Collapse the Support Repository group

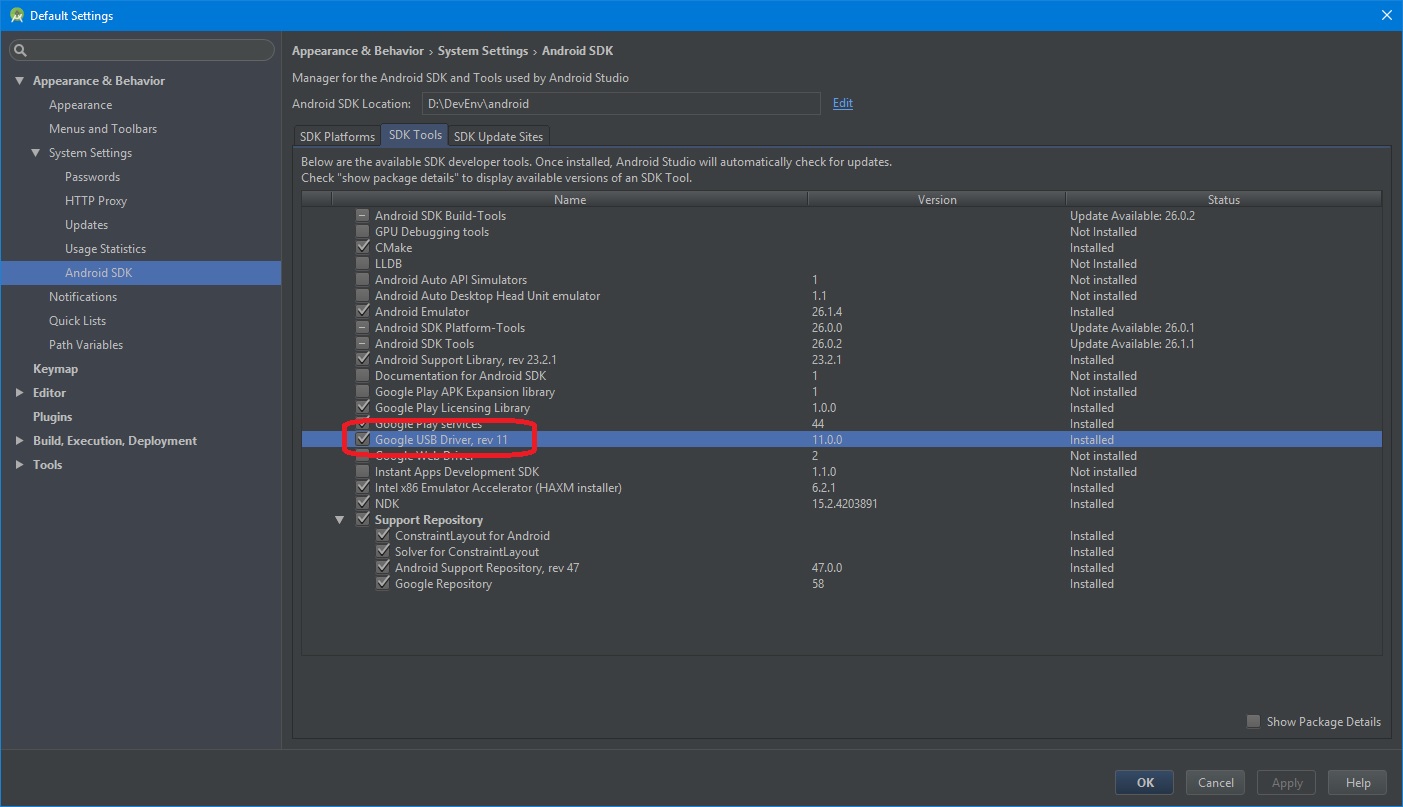point(339,520)
